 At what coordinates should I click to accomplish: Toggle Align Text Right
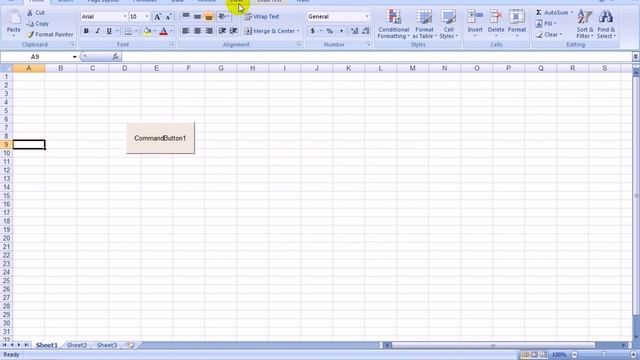coord(209,31)
